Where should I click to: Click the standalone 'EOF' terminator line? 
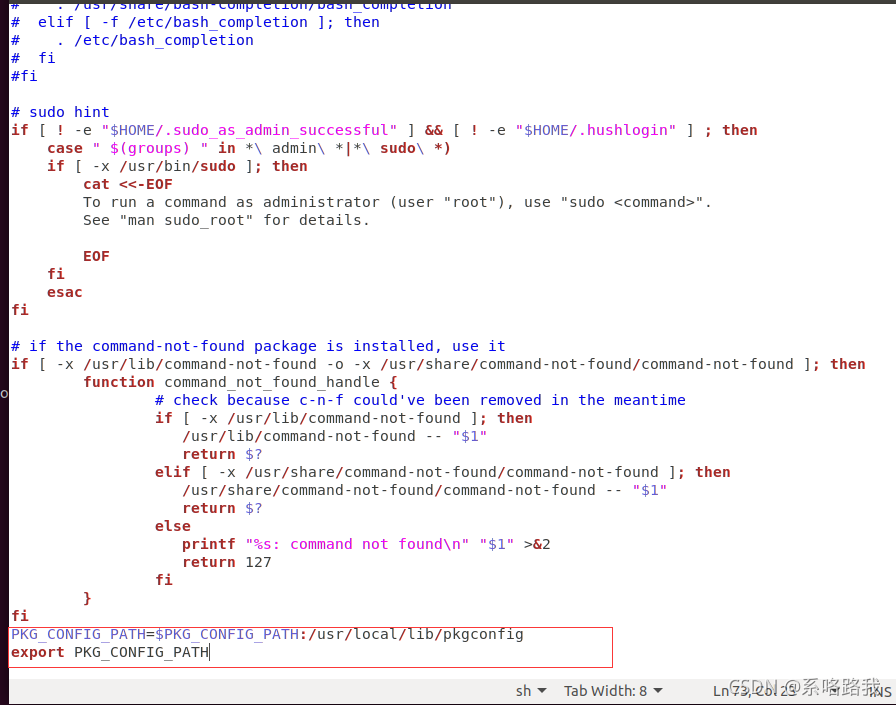coord(96,256)
